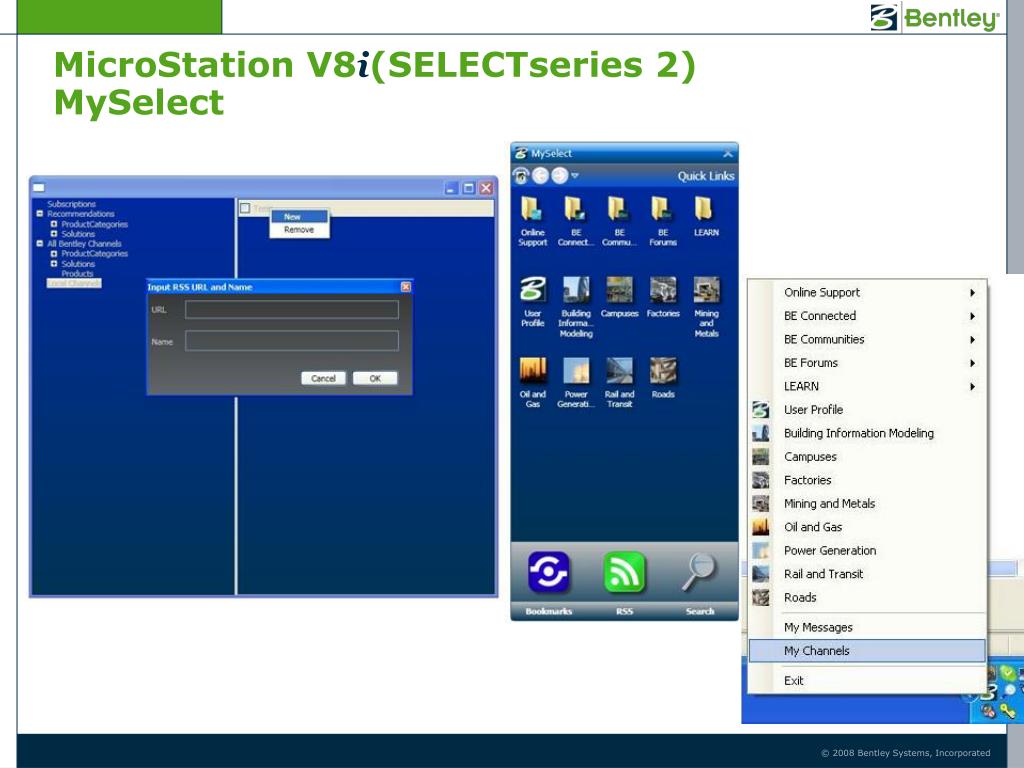This screenshot has width=1024, height=768.
Task: Click the green RSS icon in MySelect
Action: coord(624,573)
